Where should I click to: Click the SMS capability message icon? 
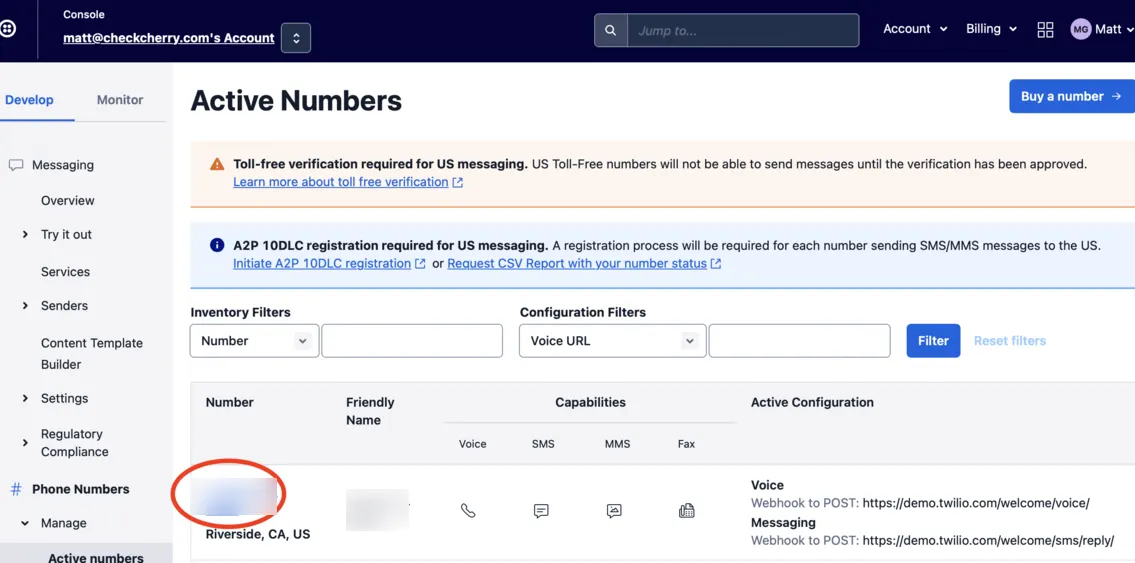(x=541, y=511)
